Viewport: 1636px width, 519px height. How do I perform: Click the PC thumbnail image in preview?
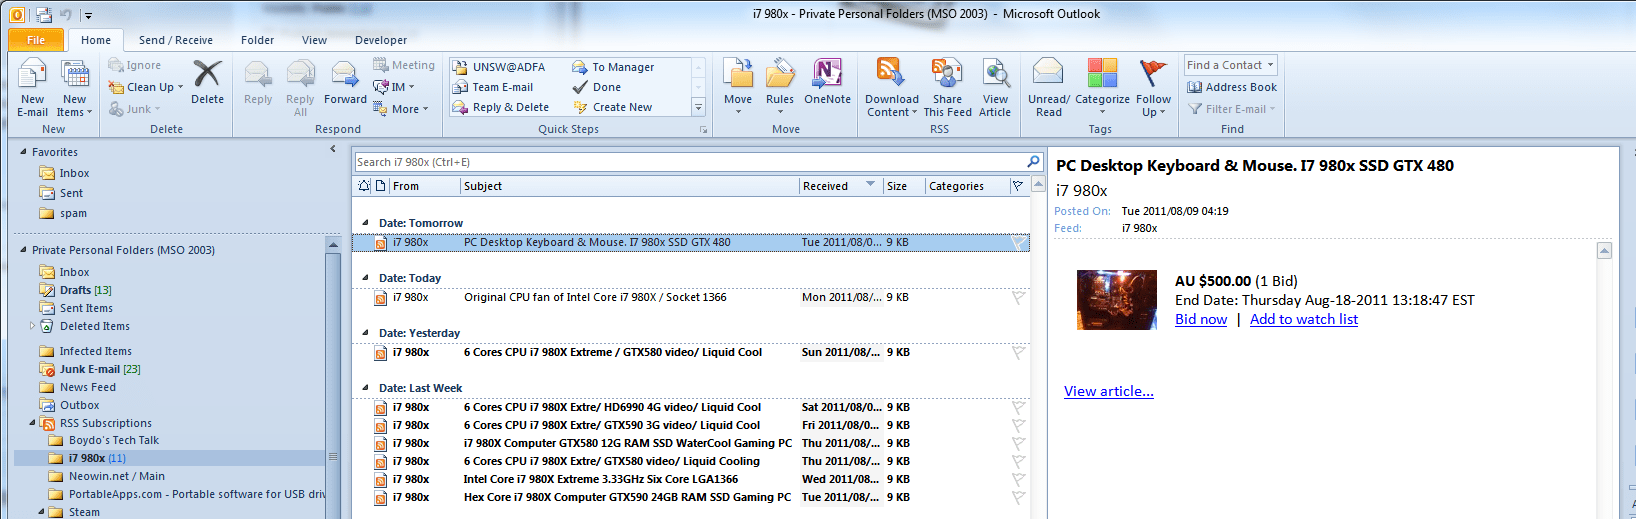(x=1117, y=300)
